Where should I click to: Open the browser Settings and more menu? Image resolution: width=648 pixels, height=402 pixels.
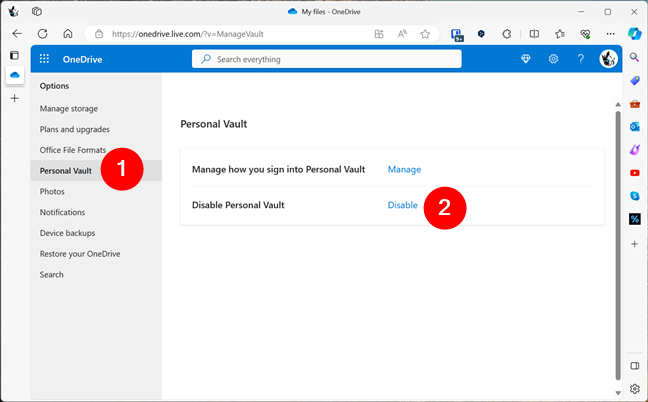coord(610,34)
